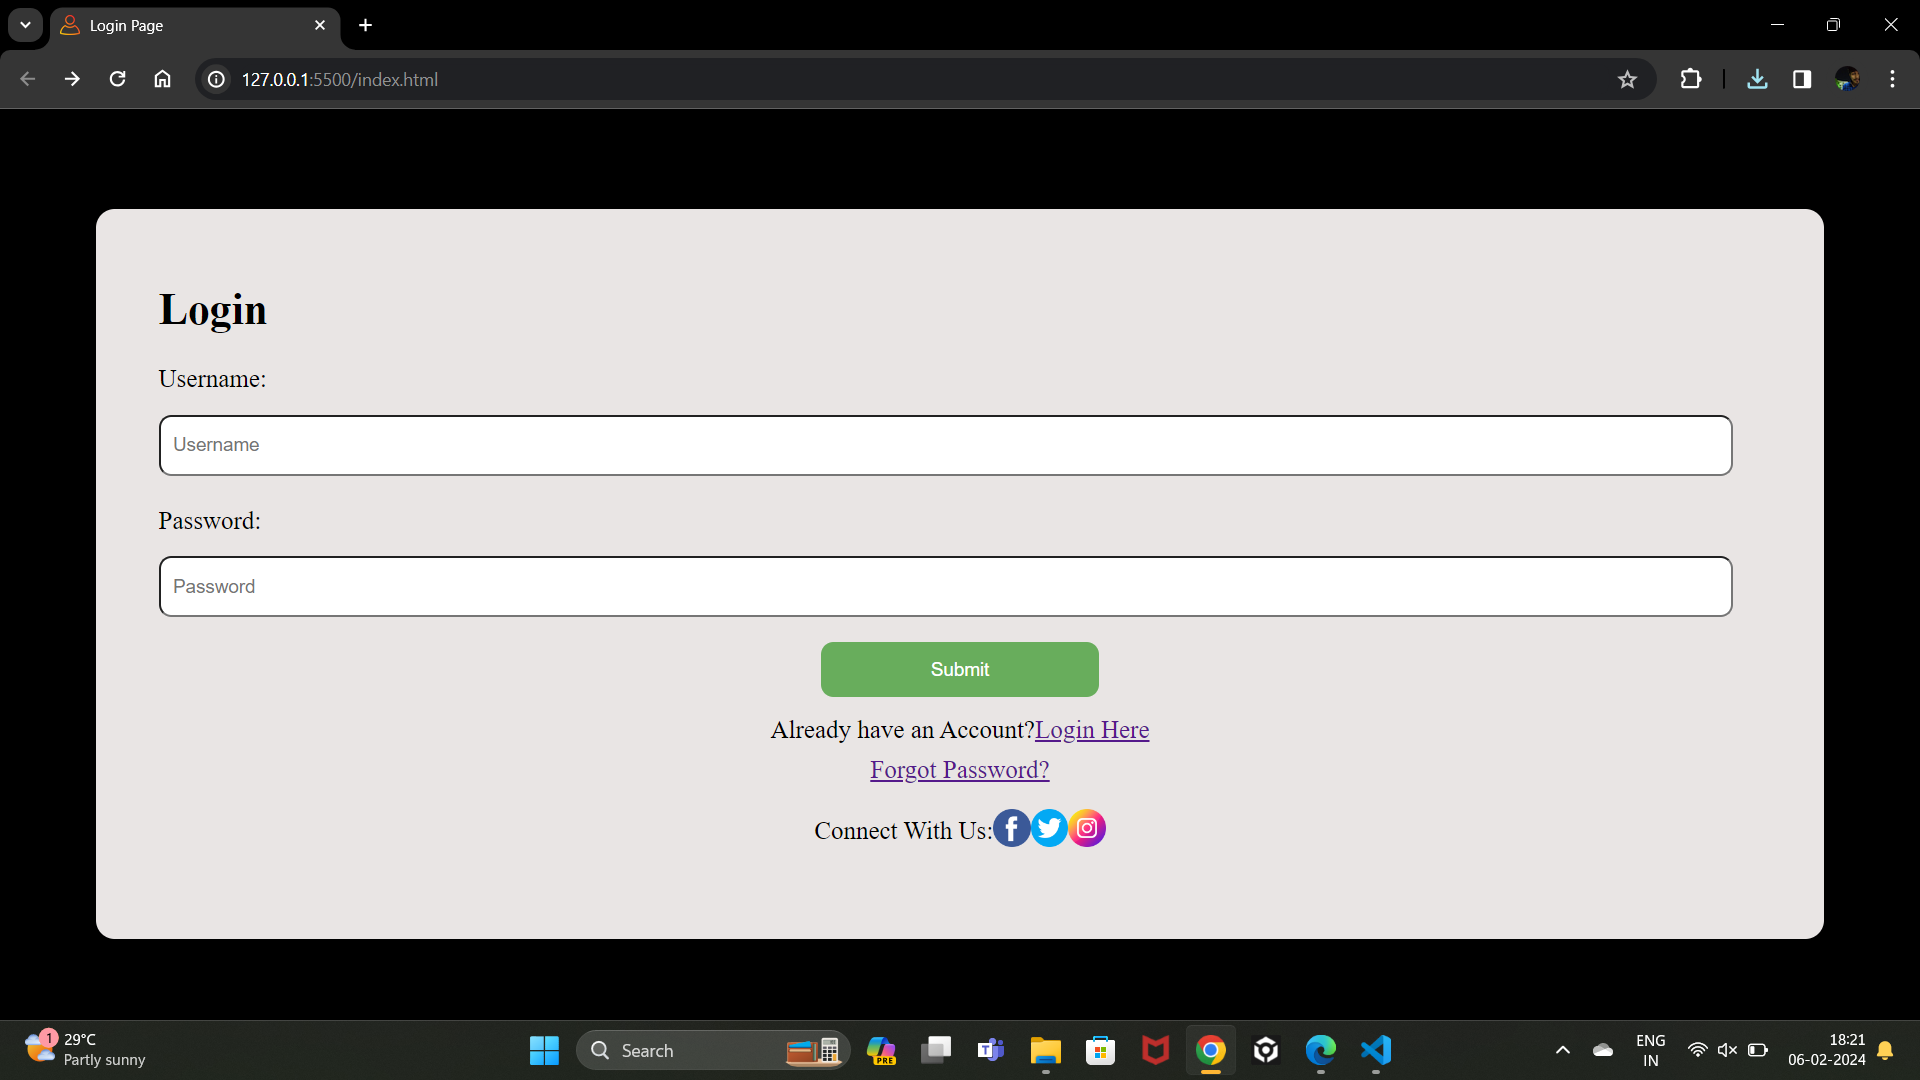Open the OneDrive cloud tray icon
This screenshot has width=1920, height=1080.
tap(1603, 1050)
